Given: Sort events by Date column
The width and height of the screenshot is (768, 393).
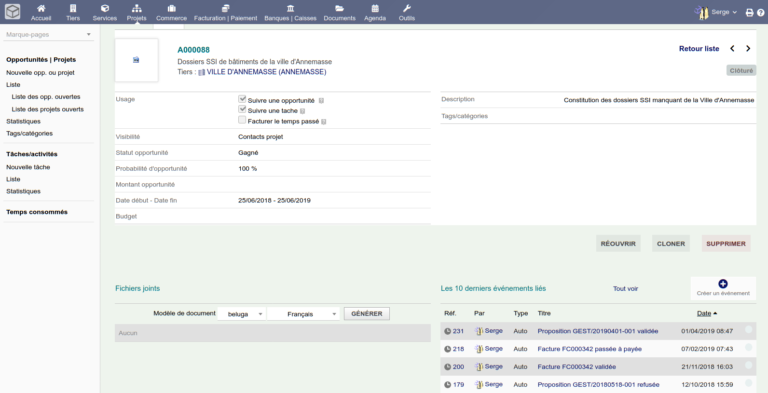Looking at the screenshot, I should pyautogui.click(x=704, y=313).
